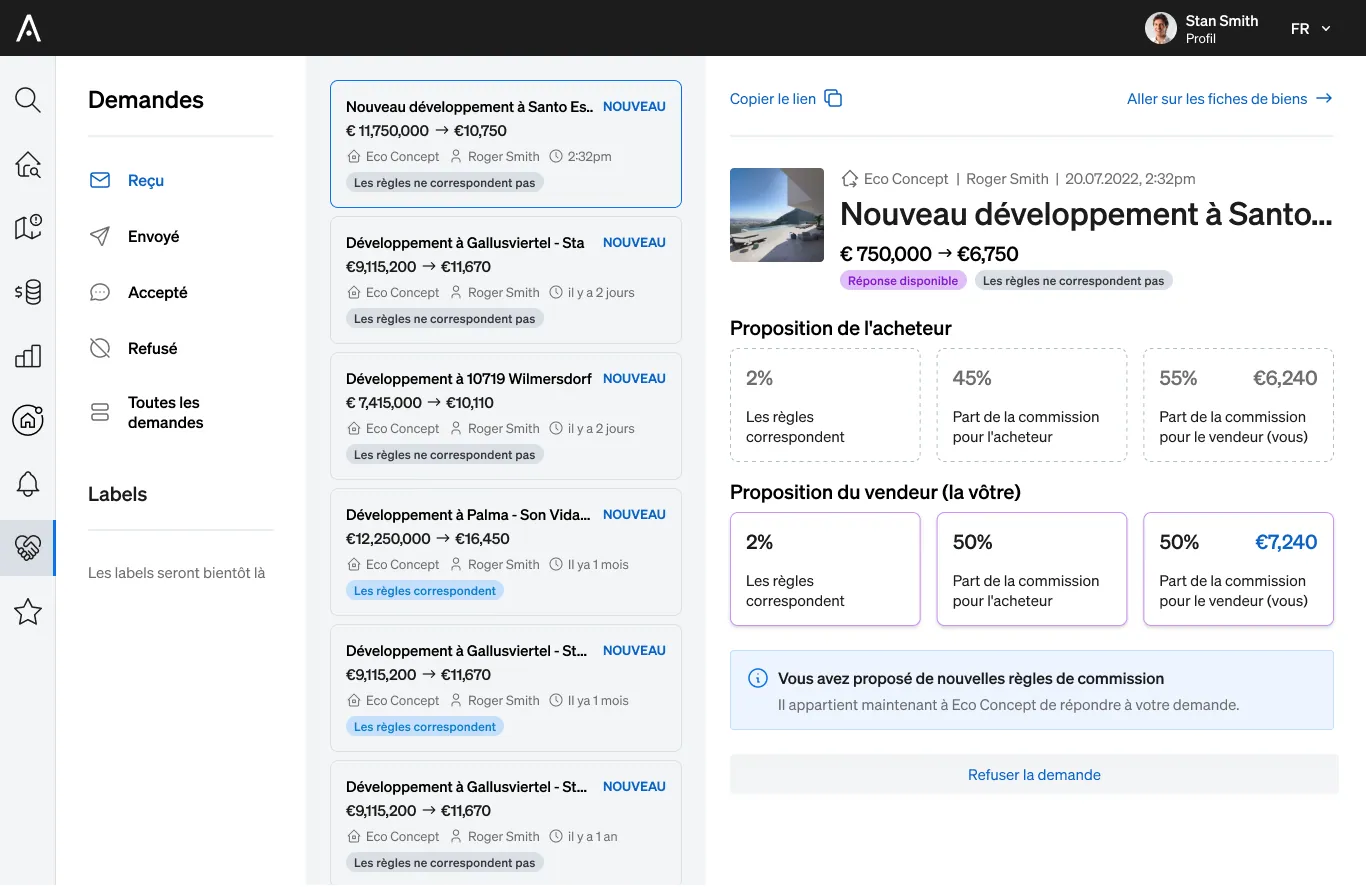Open the Développement à Gallusviertel - Sta request card
Screen dimensions: 1366x887
(506, 280)
